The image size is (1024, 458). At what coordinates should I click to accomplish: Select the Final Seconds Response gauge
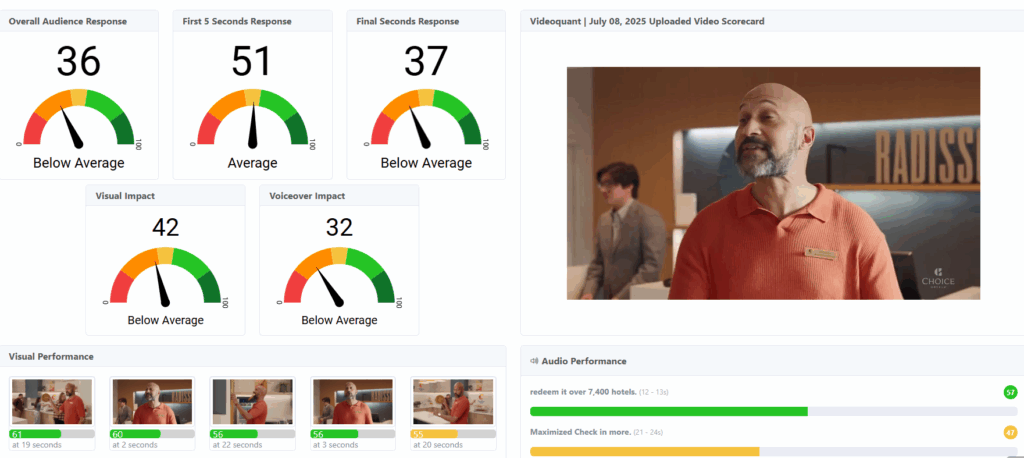click(x=426, y=119)
